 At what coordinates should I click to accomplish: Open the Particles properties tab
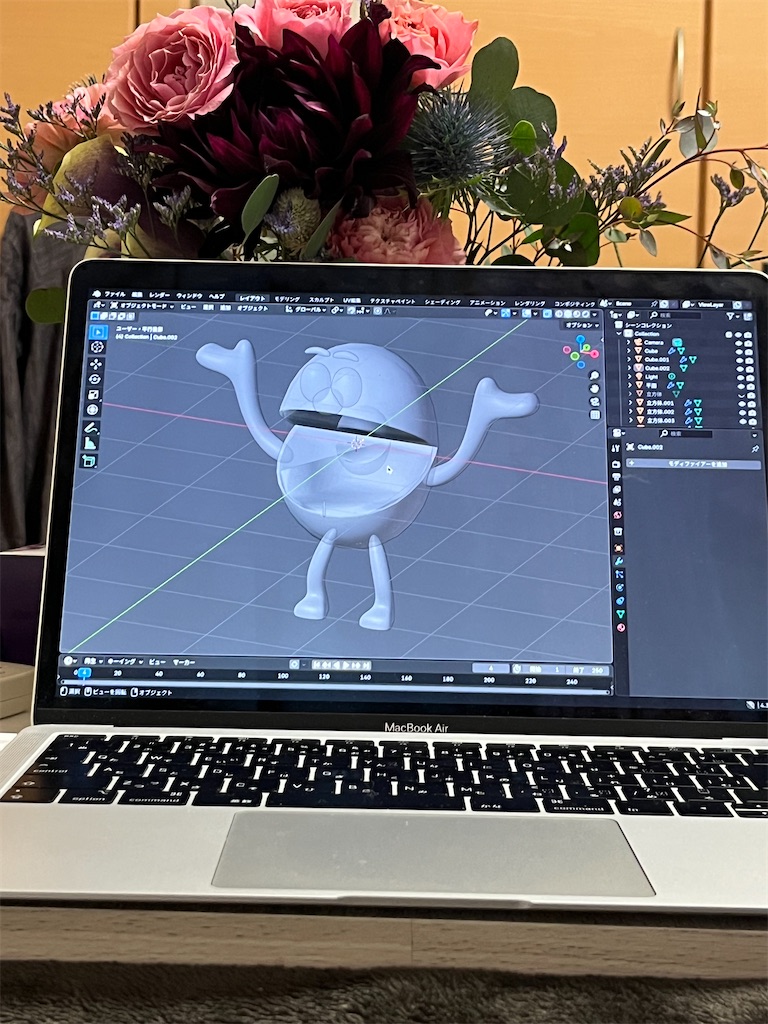click(619, 574)
